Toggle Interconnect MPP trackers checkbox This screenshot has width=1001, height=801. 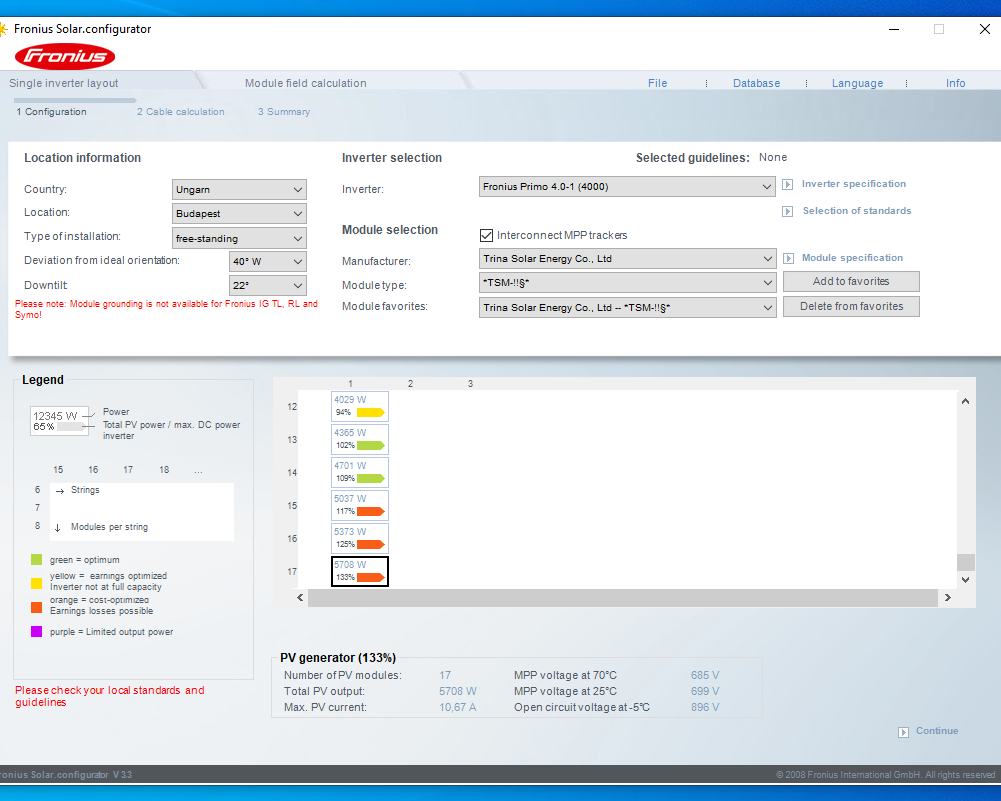point(487,236)
